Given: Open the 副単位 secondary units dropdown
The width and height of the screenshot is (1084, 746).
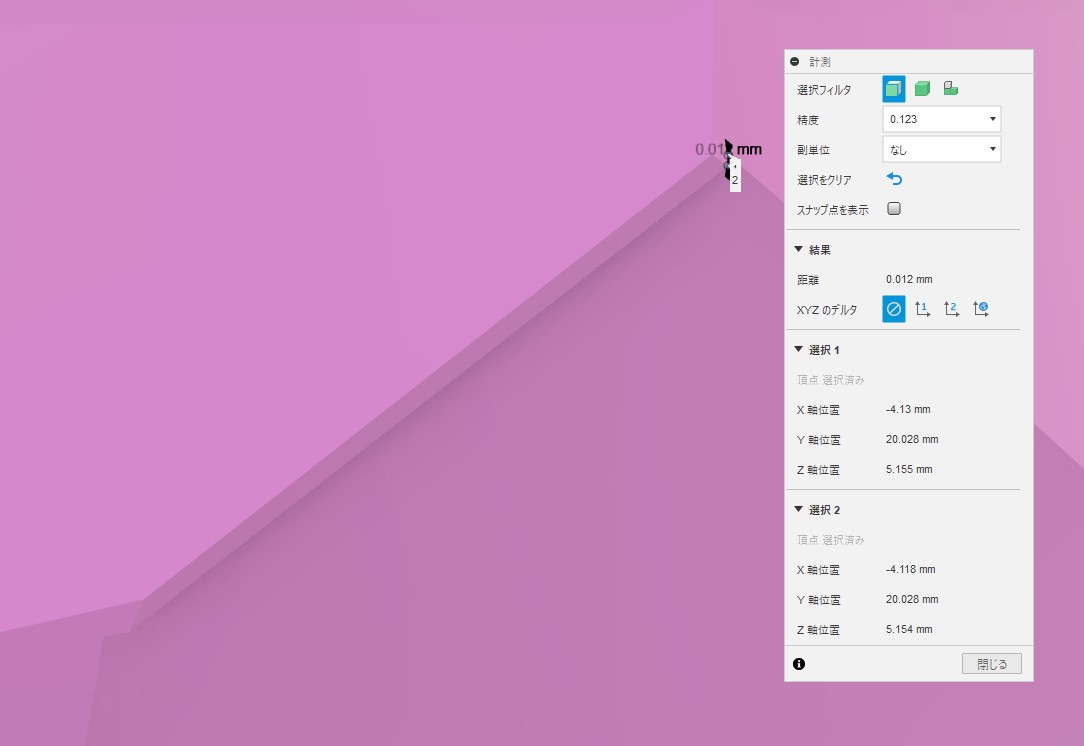Looking at the screenshot, I should pos(941,149).
